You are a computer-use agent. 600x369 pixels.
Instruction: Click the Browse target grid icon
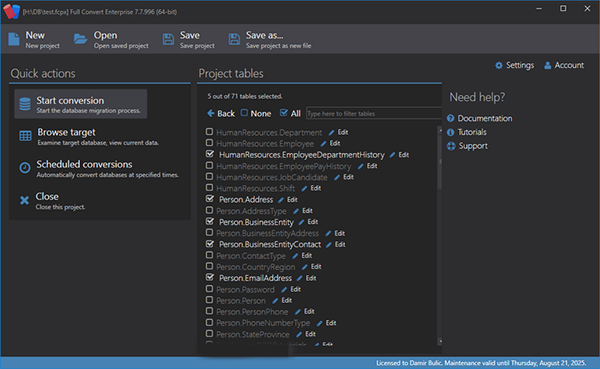[x=25, y=136]
